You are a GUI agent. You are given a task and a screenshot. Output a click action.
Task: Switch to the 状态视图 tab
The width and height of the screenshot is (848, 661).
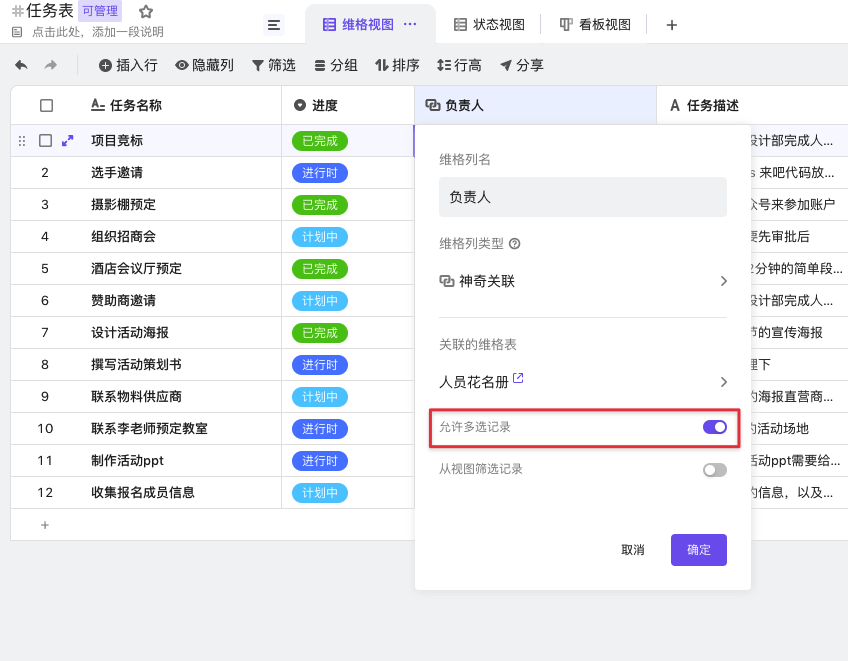point(489,25)
